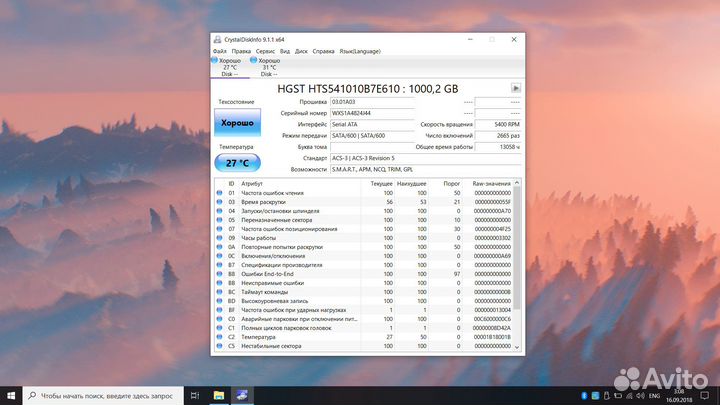Click the empty Буква тома field
720x405 pixels.
click(x=372, y=147)
